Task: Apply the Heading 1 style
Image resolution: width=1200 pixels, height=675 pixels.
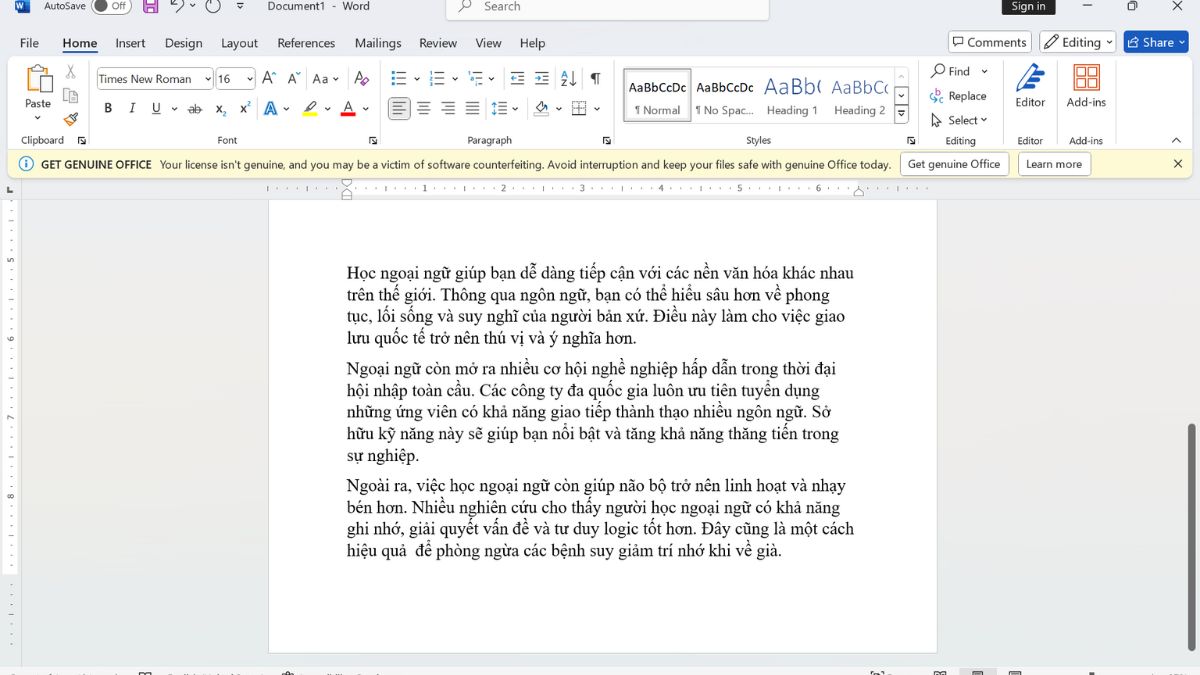Action: [x=792, y=95]
